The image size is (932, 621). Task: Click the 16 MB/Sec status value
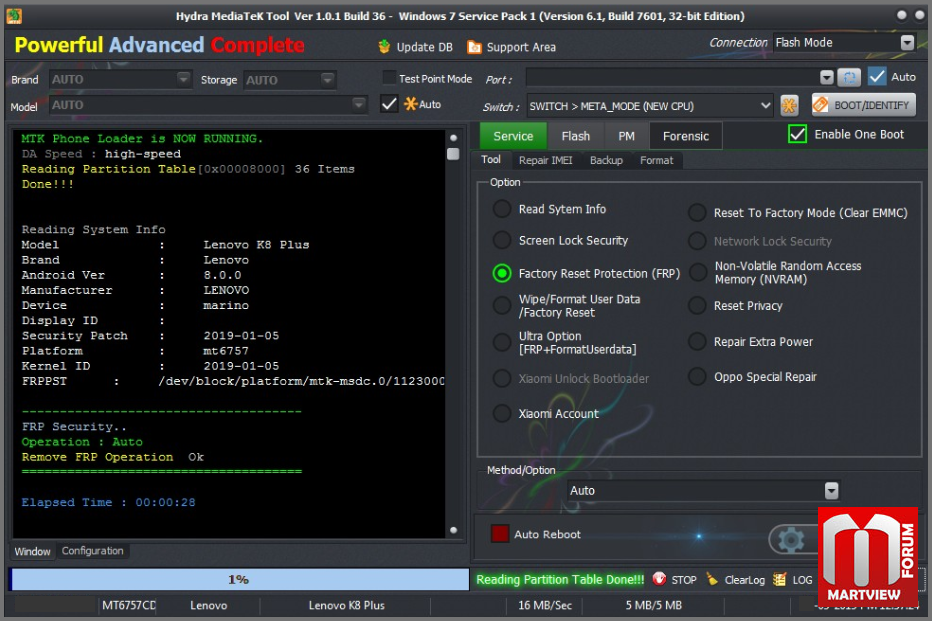[x=544, y=605]
